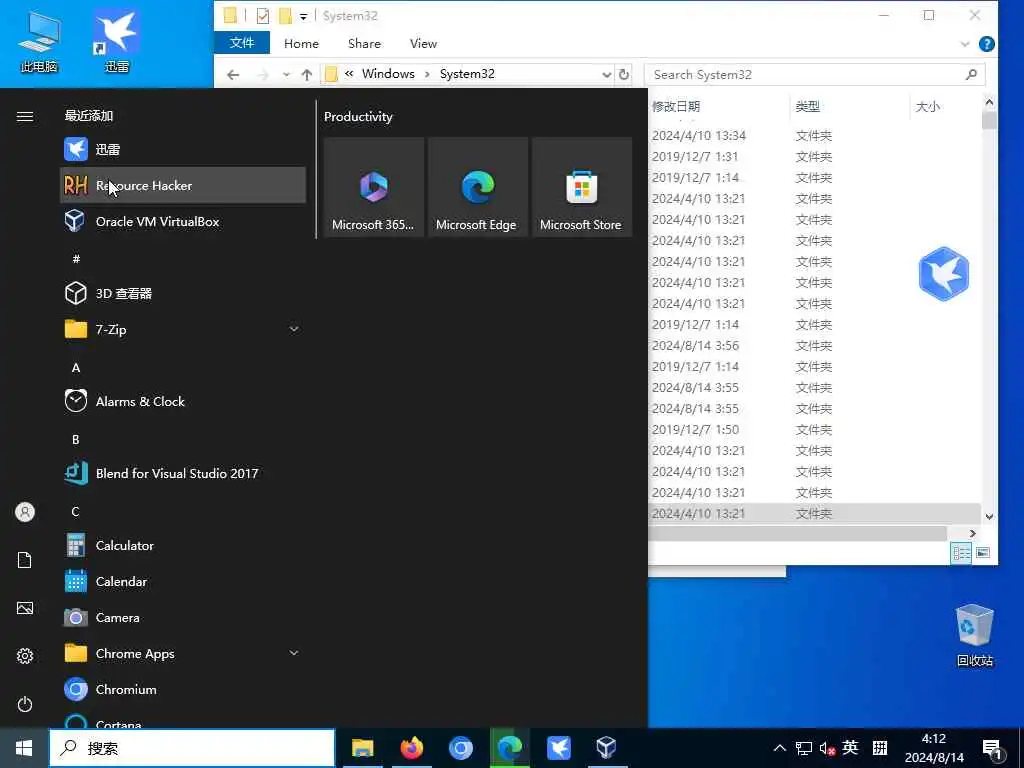Open Oracle VM VirtualBox in Start menu
Image resolution: width=1024 pixels, height=768 pixels.
[183, 221]
